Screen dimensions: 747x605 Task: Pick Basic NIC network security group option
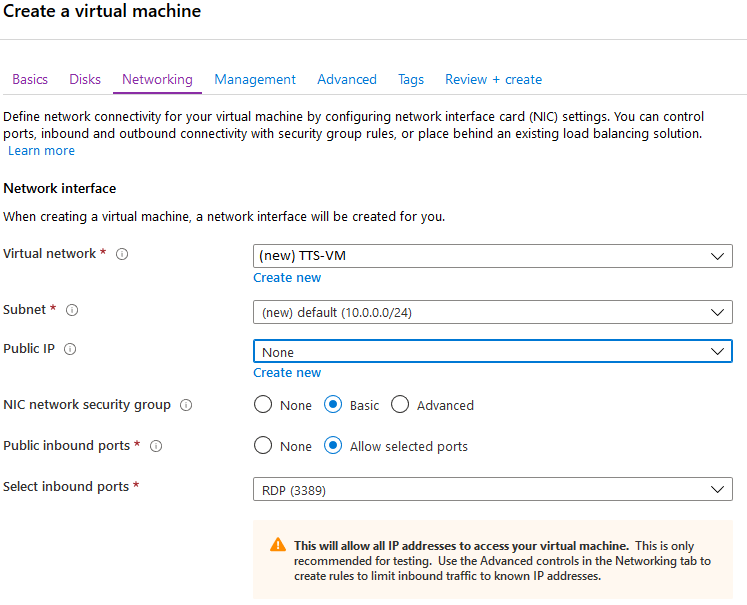click(334, 405)
